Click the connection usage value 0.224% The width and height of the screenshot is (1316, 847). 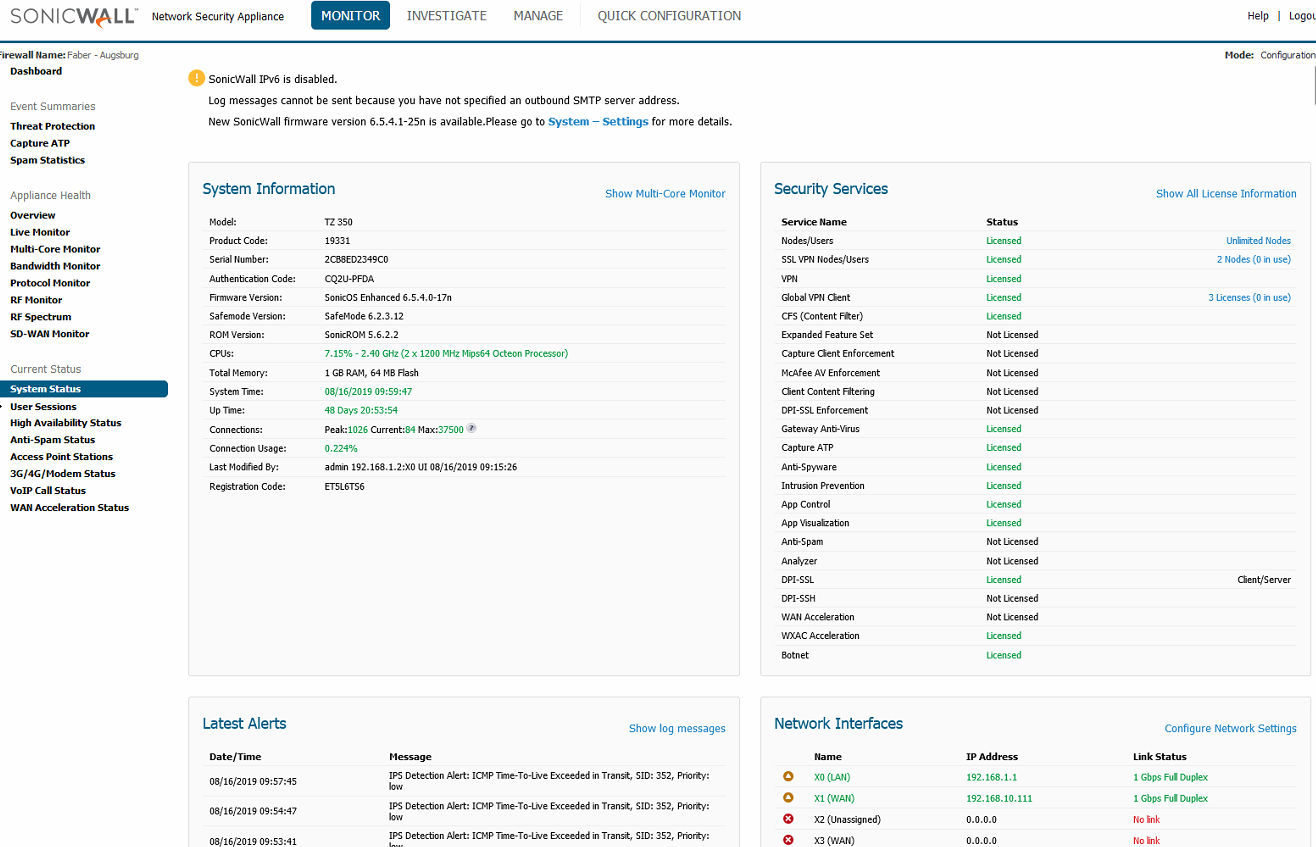tap(341, 449)
